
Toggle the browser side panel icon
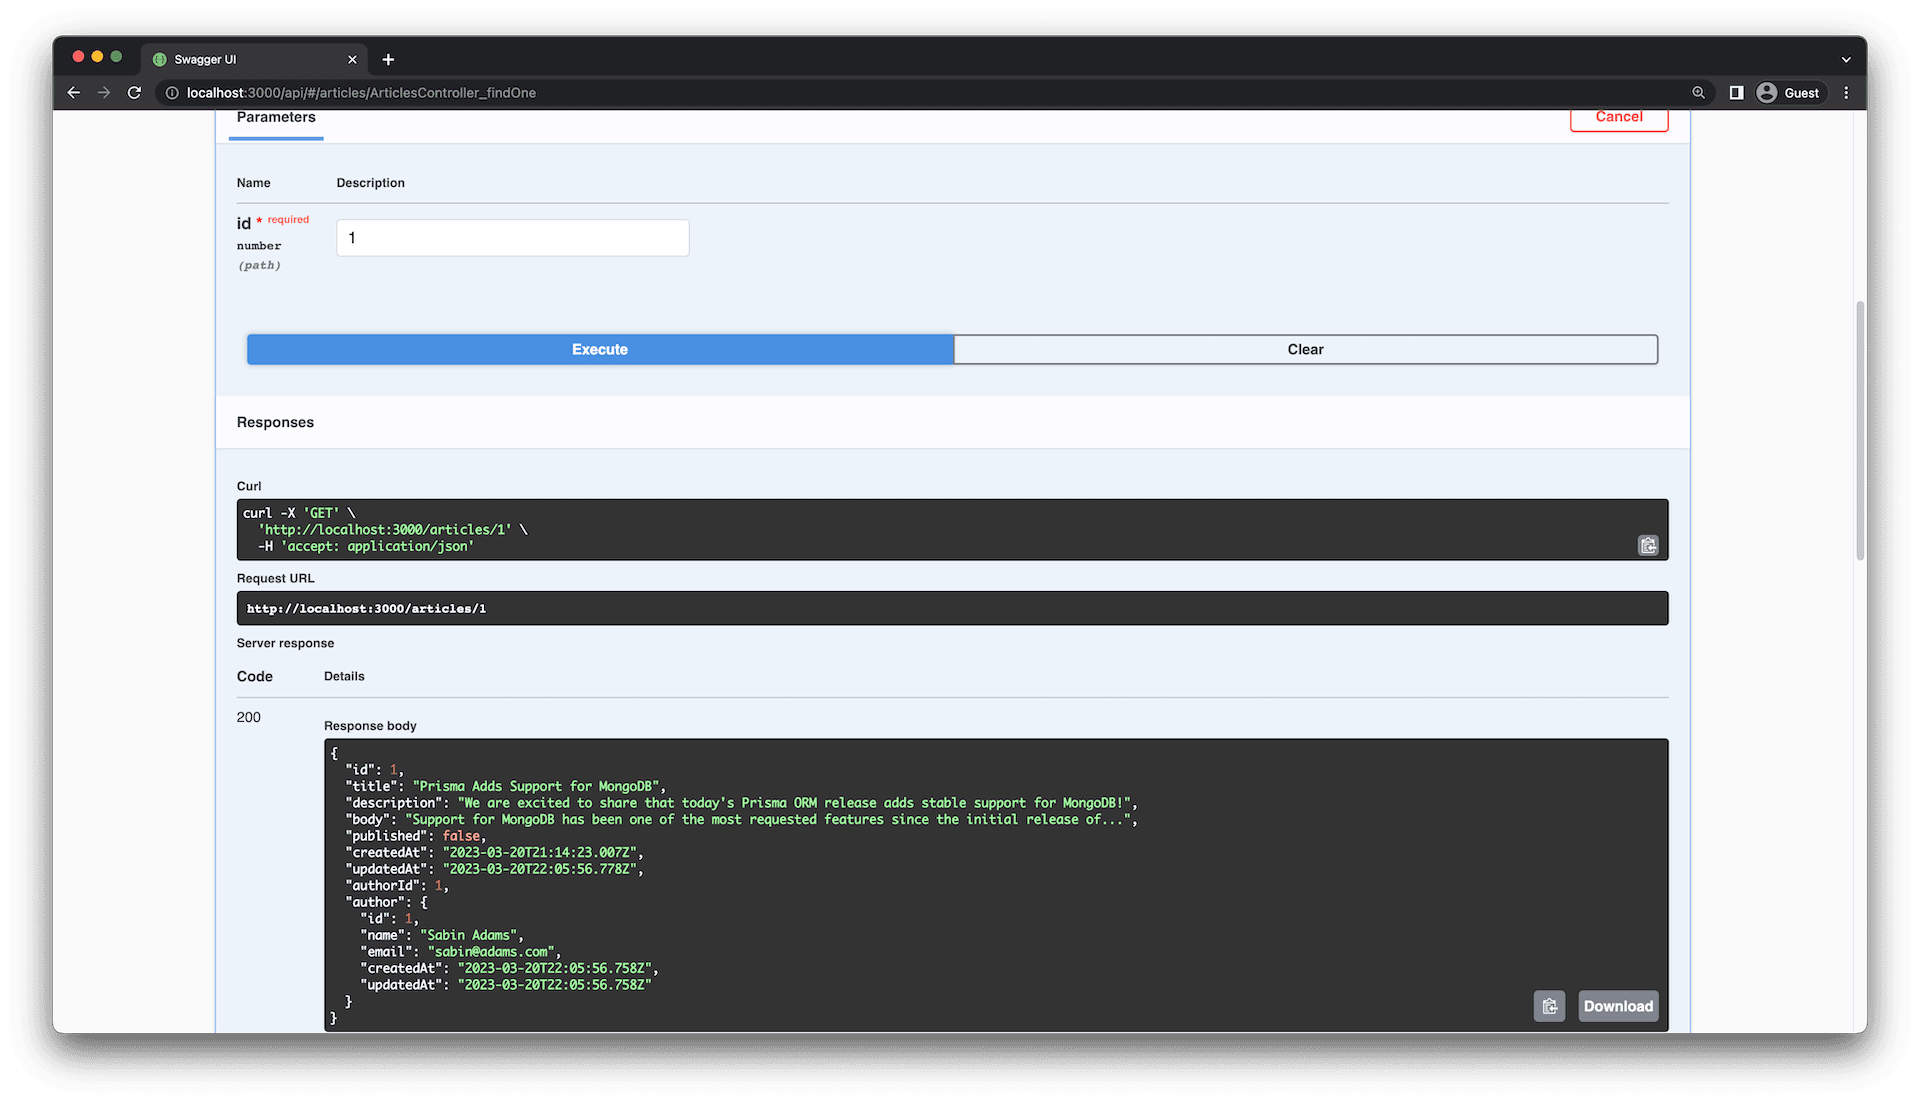click(1736, 93)
